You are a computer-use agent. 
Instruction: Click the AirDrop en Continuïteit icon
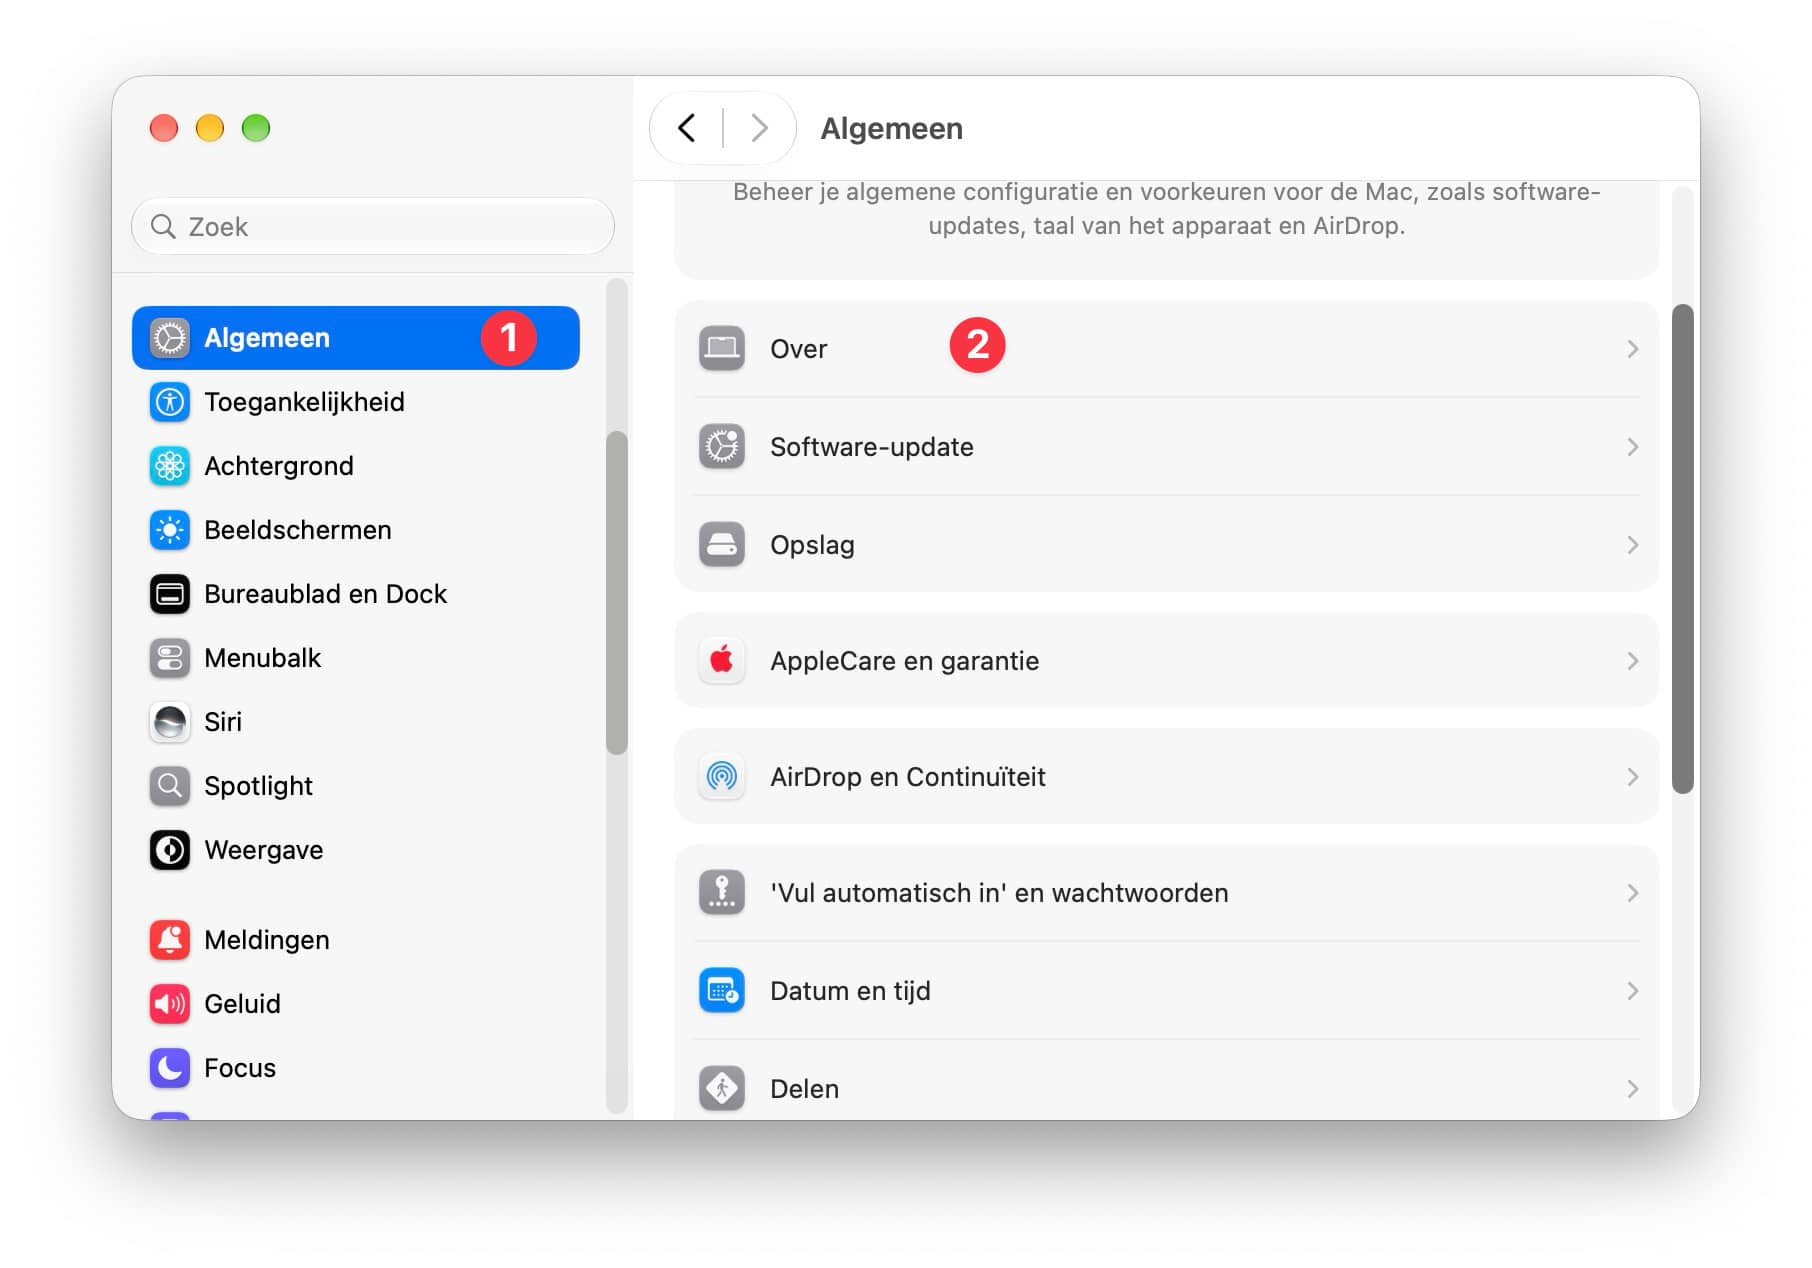[x=722, y=777]
